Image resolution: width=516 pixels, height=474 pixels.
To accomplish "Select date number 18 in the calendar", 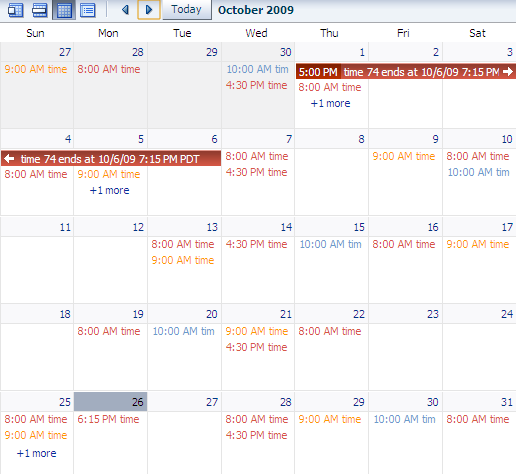I will pos(65,314).
